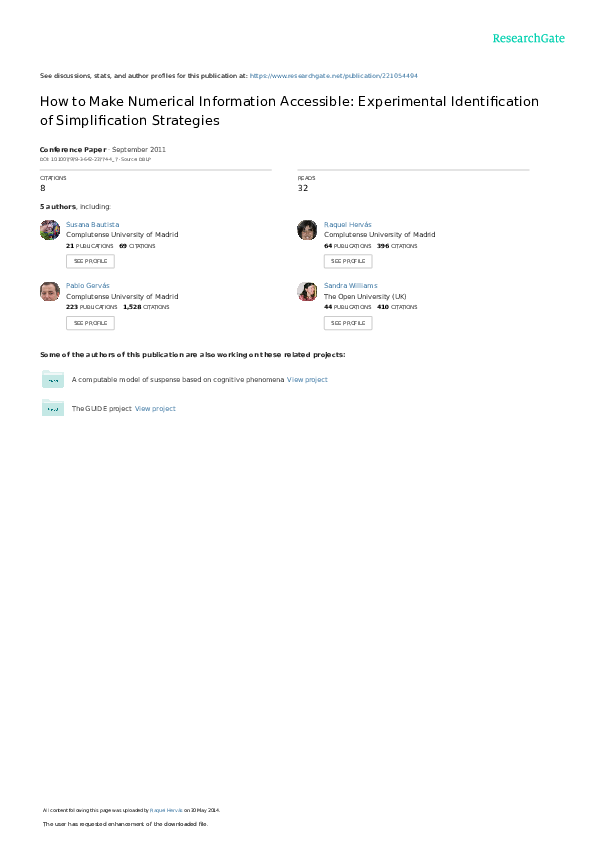Click the suspense model project folder icon
This screenshot has width=595, height=841.
(x=53, y=379)
